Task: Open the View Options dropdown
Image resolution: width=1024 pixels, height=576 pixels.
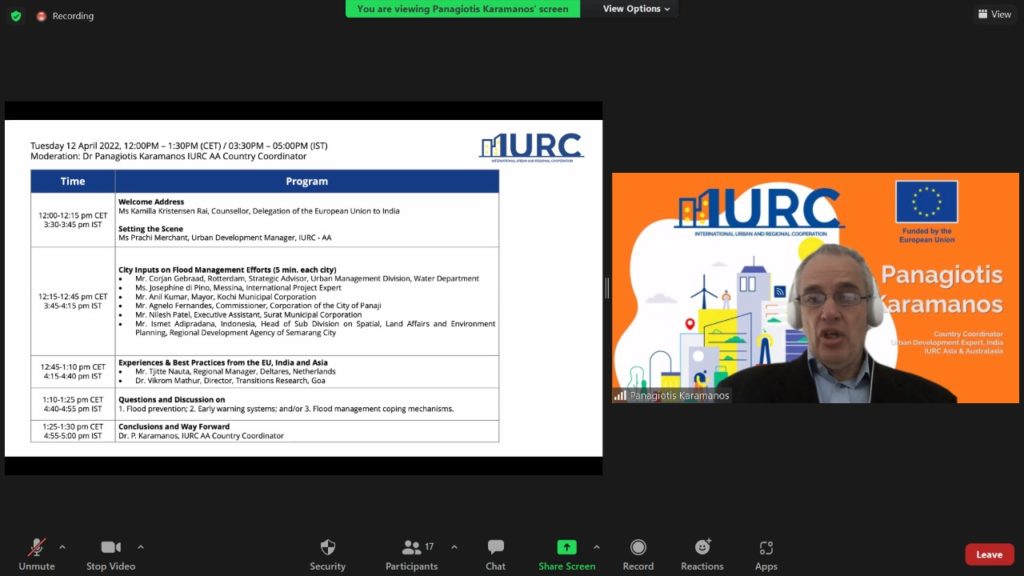Action: click(638, 9)
